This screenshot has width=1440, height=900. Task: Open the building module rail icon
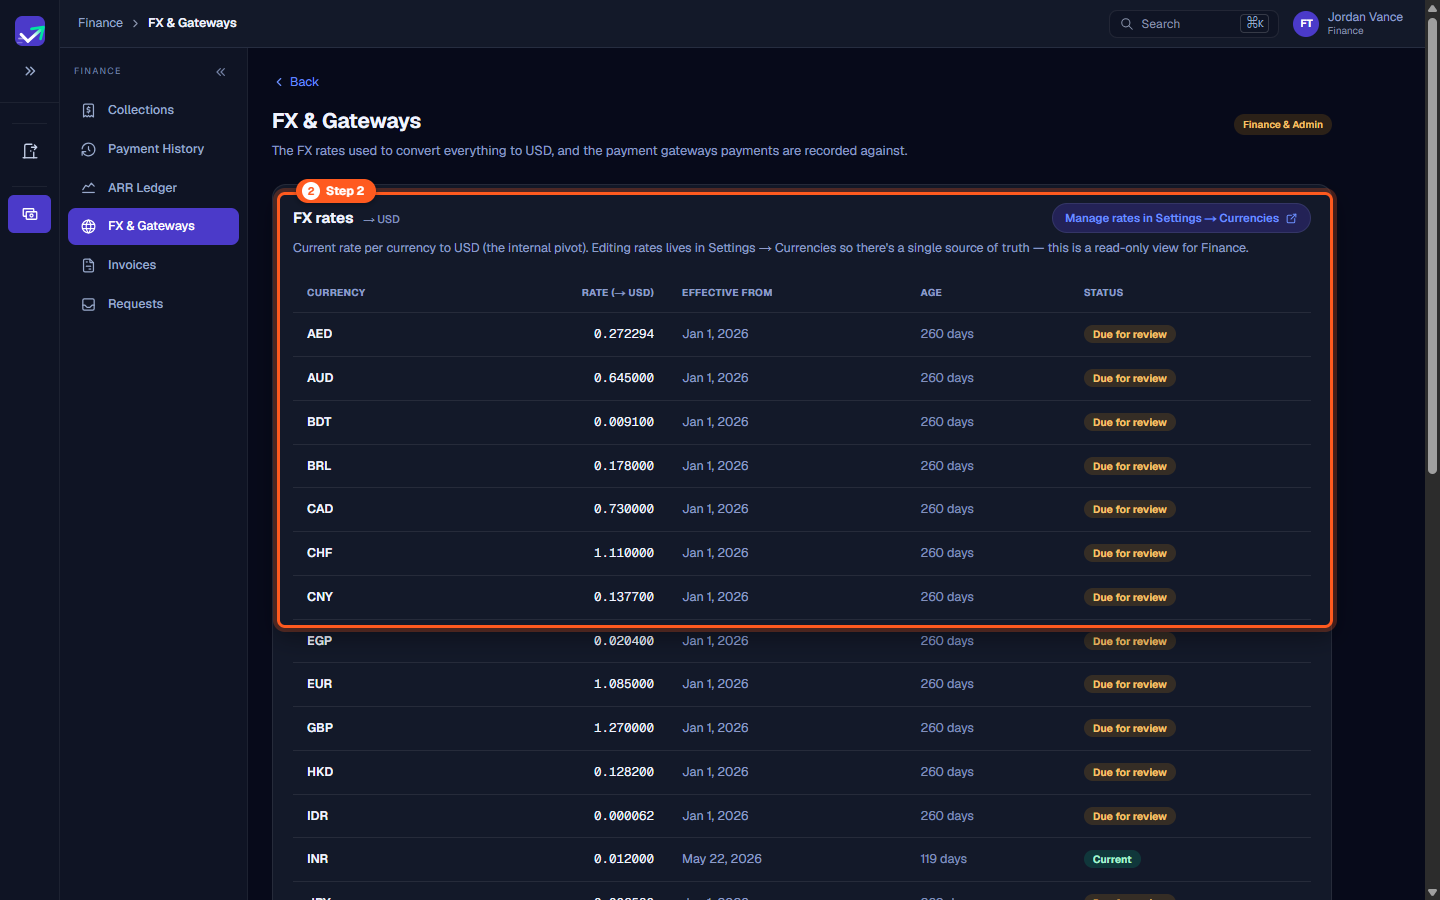coord(30,151)
